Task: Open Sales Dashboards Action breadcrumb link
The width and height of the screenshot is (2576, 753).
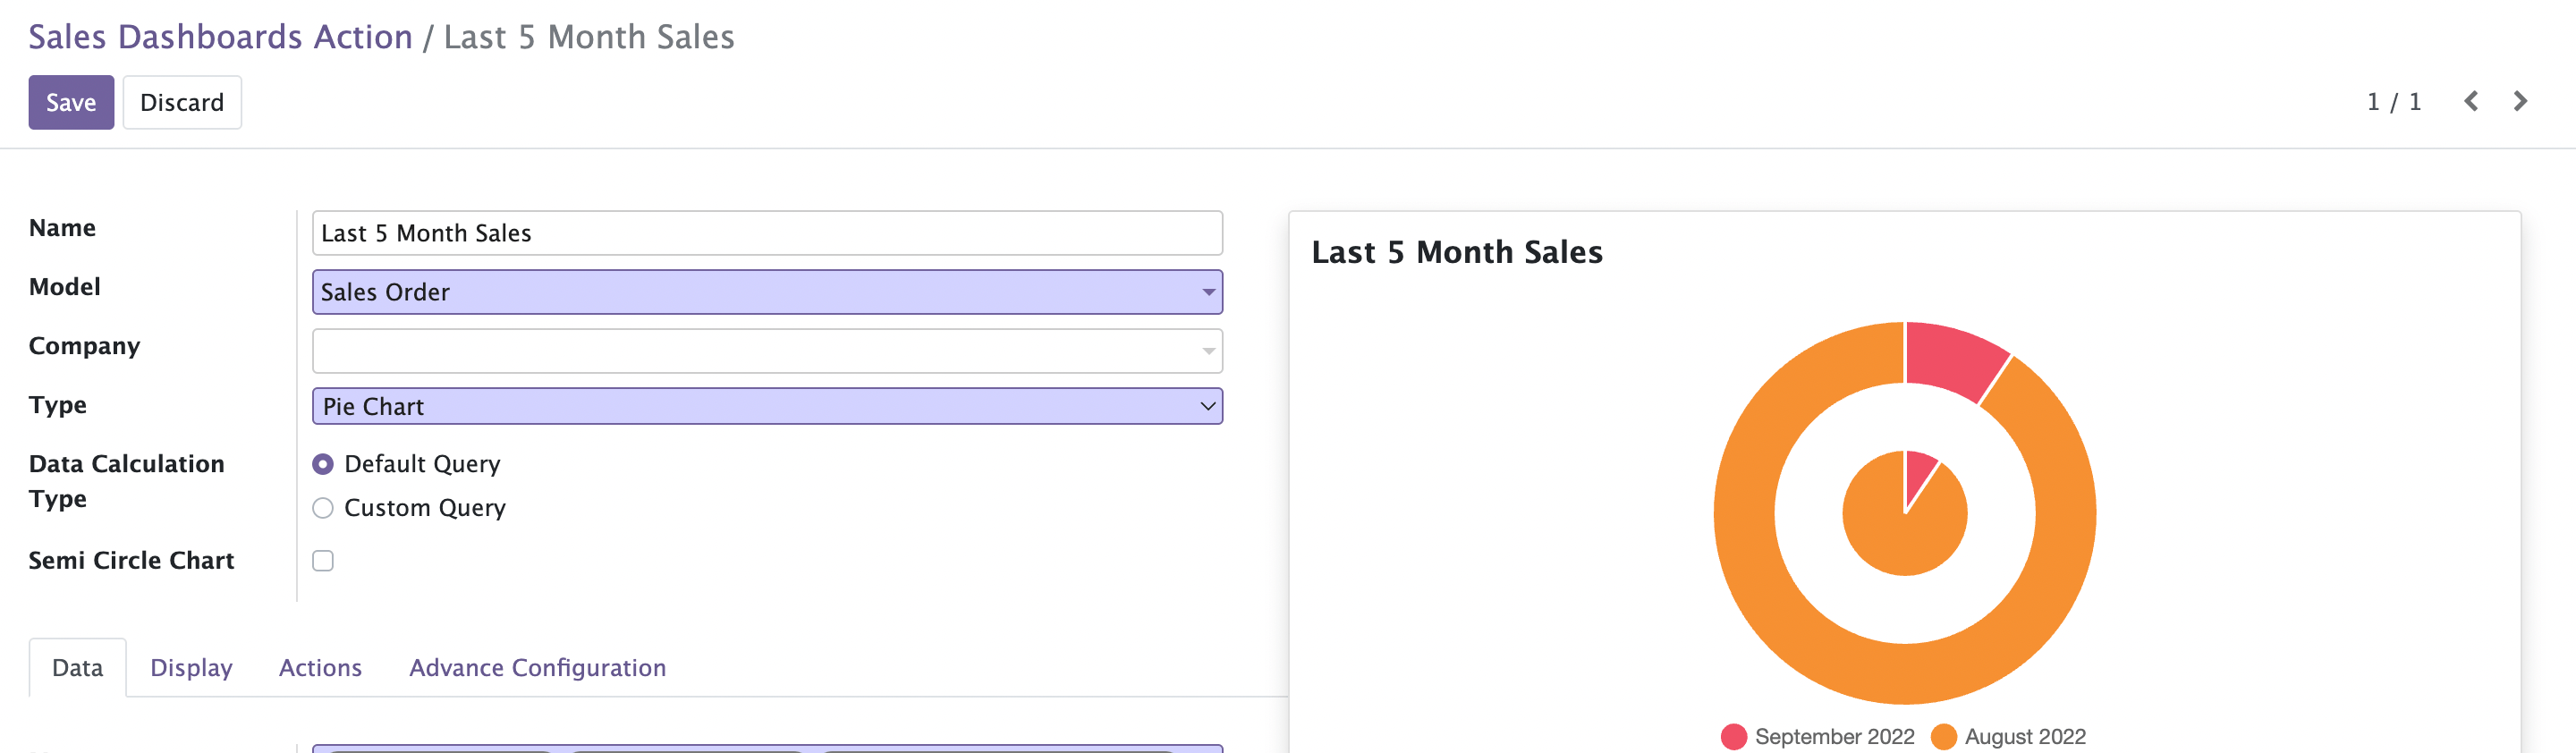Action: tap(220, 37)
